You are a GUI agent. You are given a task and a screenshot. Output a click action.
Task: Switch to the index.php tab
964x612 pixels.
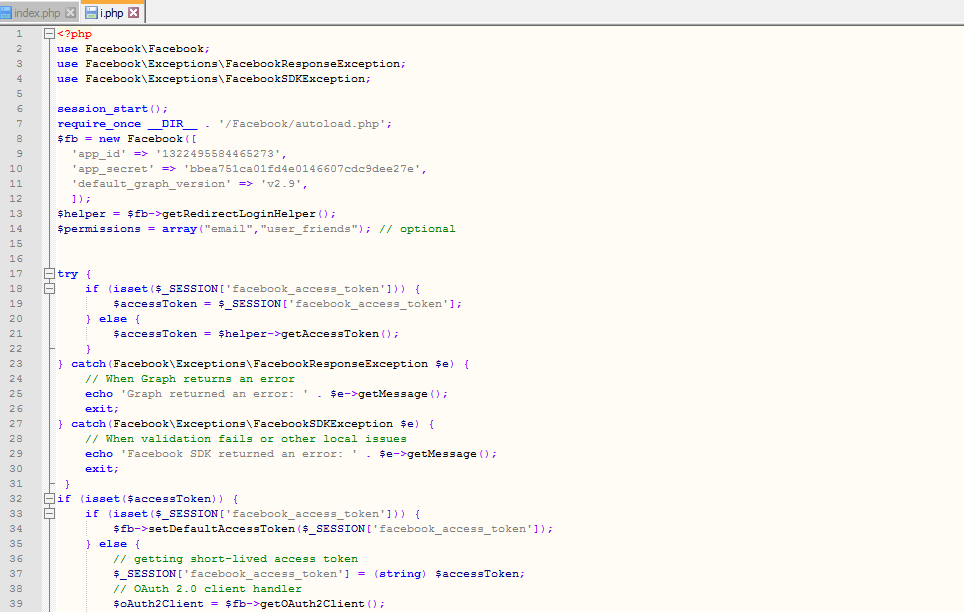[x=37, y=12]
